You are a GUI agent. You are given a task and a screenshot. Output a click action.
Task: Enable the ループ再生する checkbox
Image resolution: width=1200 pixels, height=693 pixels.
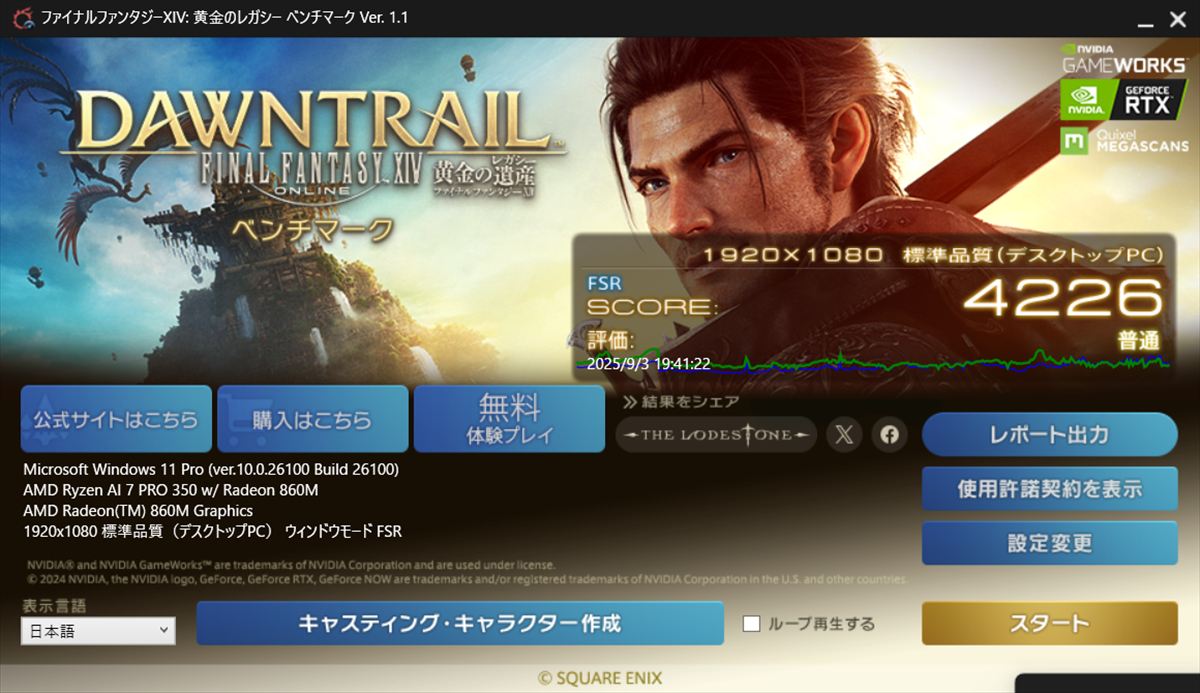click(x=752, y=624)
